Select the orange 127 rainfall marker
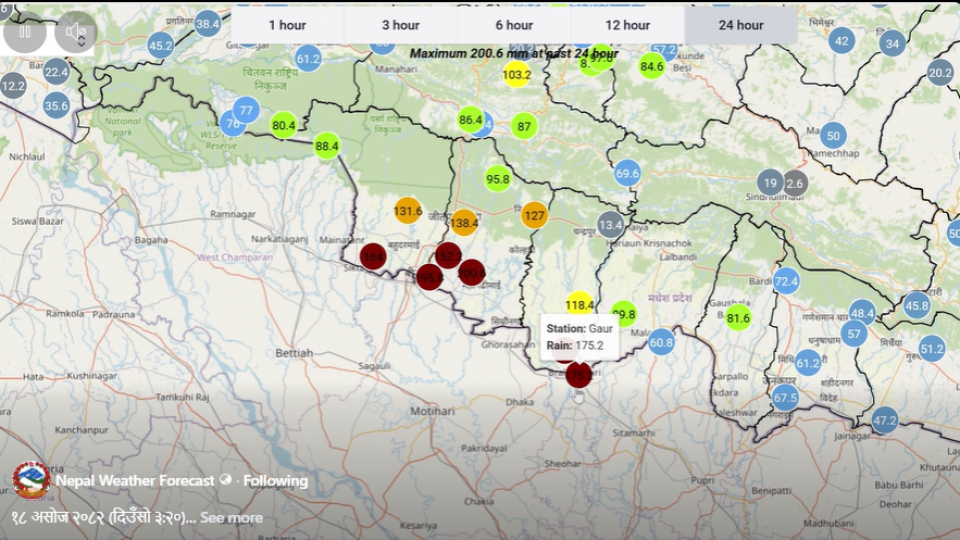 (535, 215)
